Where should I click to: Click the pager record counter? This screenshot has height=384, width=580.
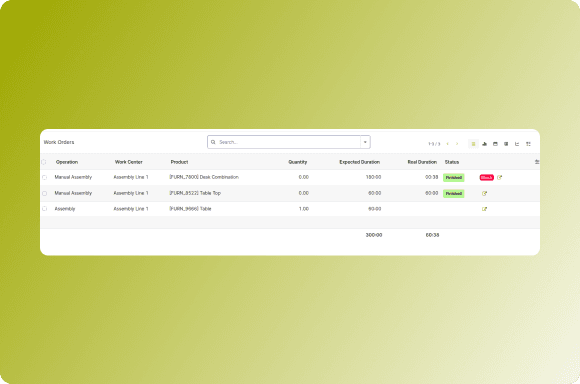434,144
